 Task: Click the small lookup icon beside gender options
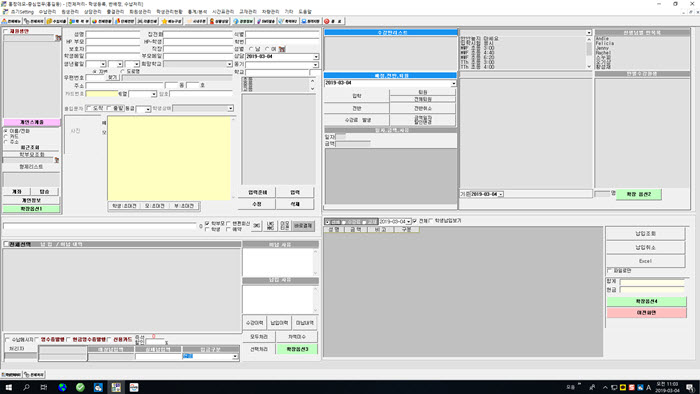[x=282, y=49]
